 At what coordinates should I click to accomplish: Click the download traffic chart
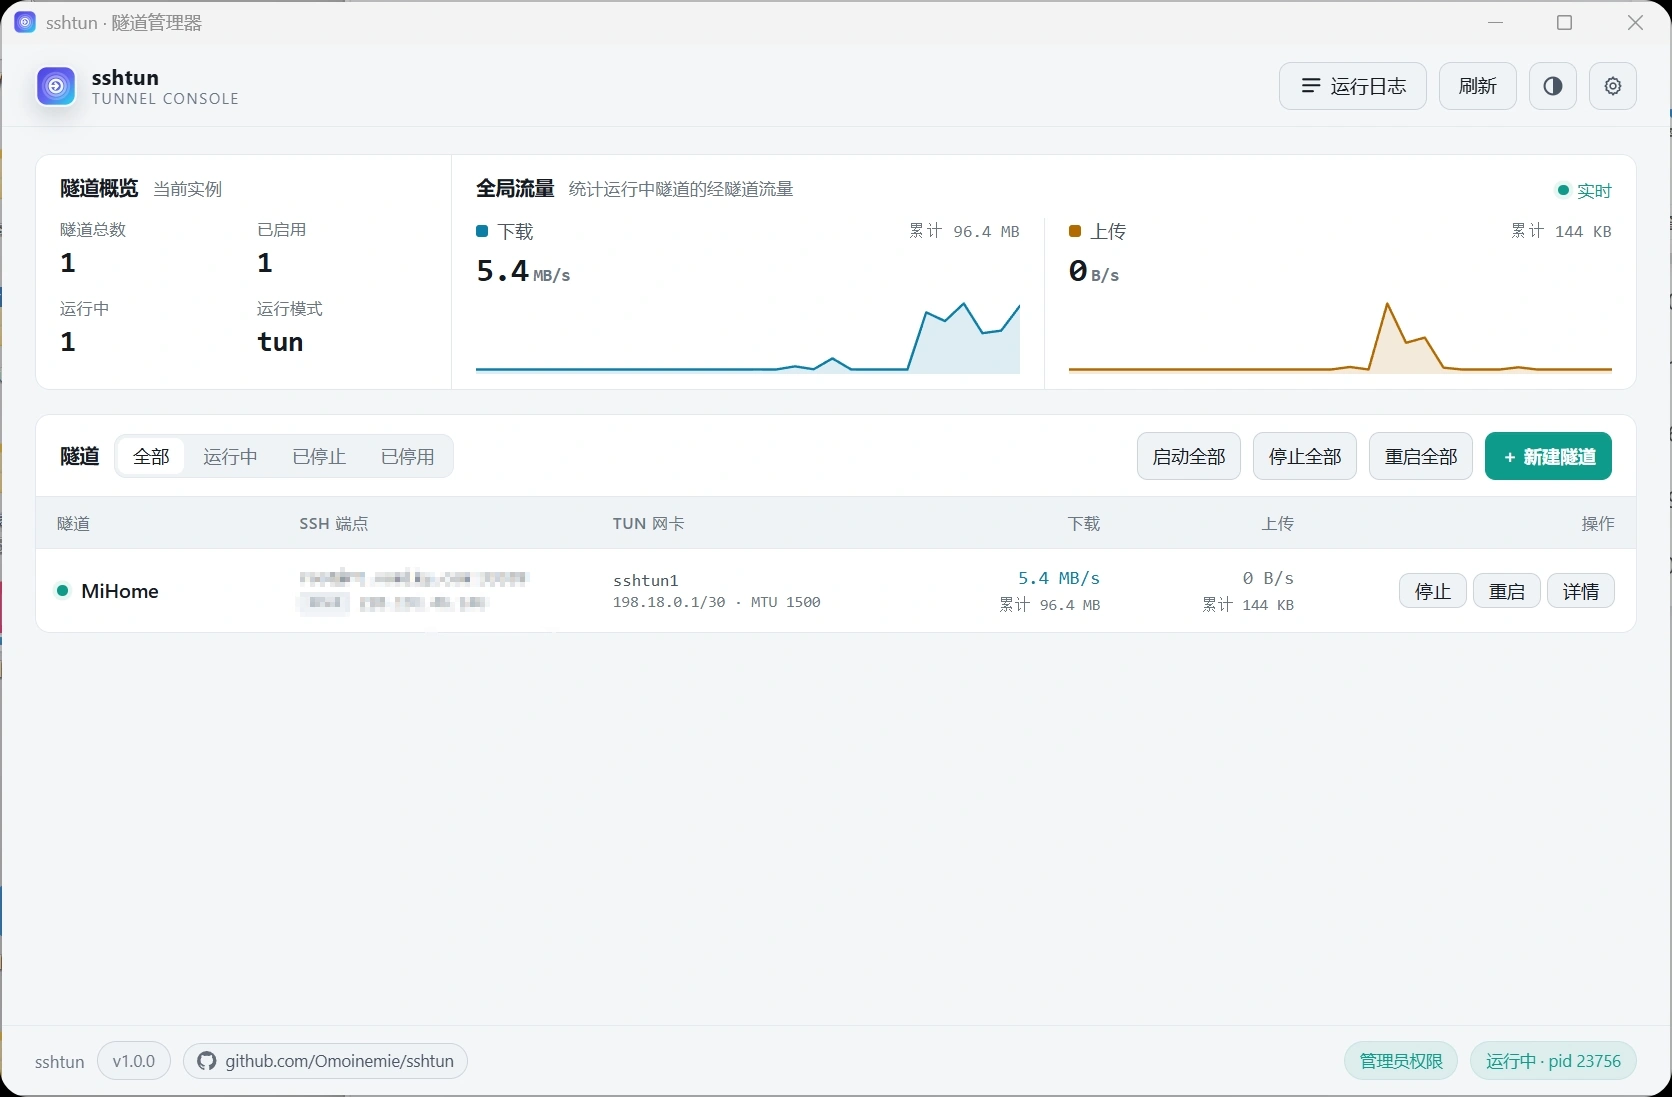[x=748, y=338]
